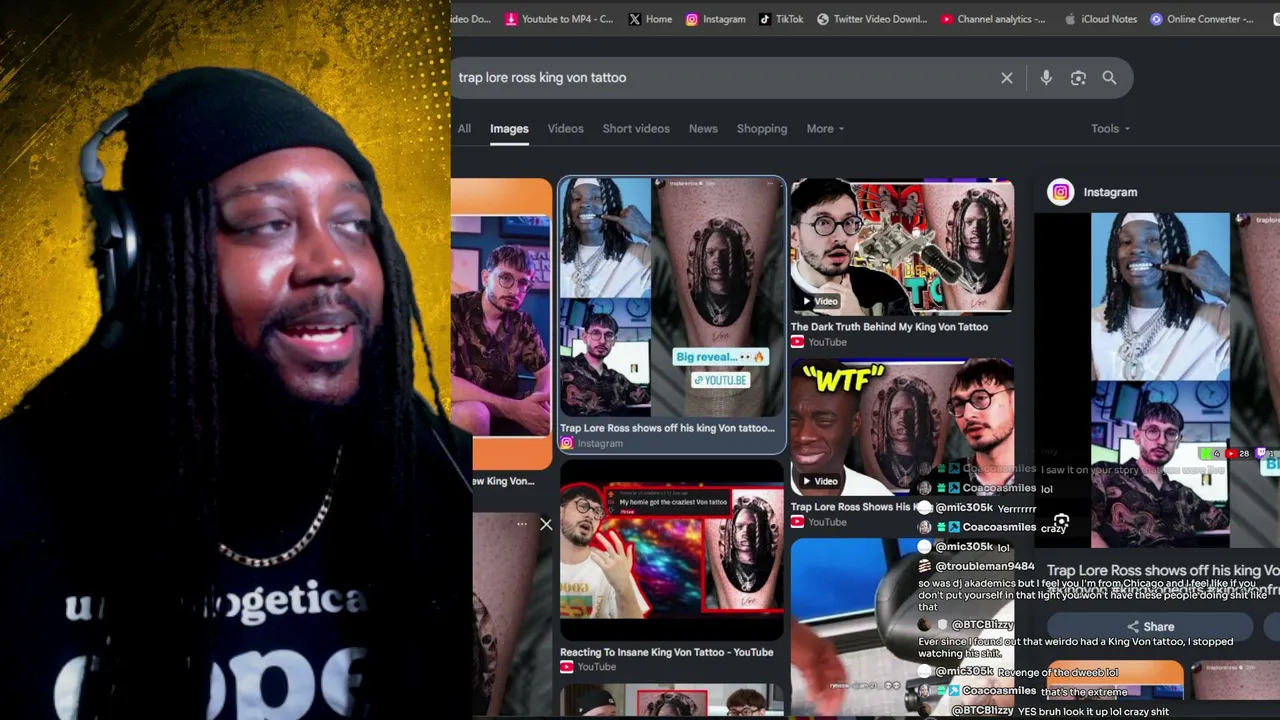The width and height of the screenshot is (1280, 720).
Task: Open the Tools dropdown
Action: click(1110, 129)
